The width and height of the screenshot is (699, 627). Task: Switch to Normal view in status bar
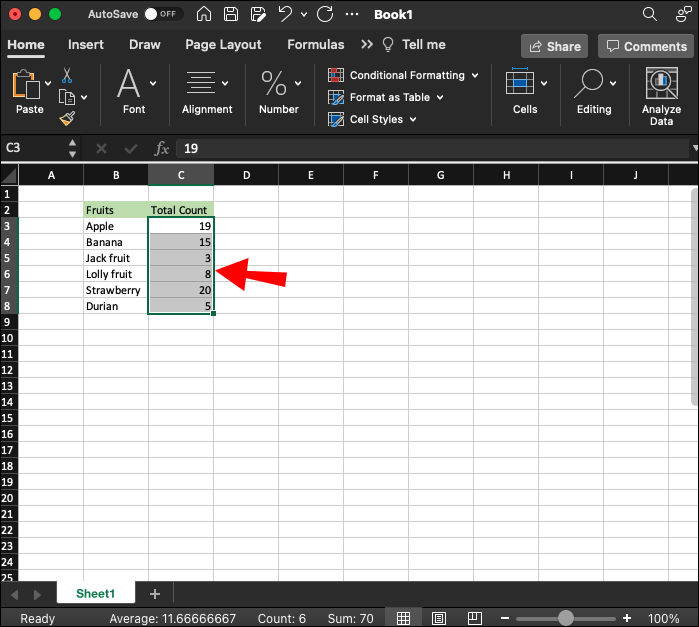pyautogui.click(x=402, y=618)
